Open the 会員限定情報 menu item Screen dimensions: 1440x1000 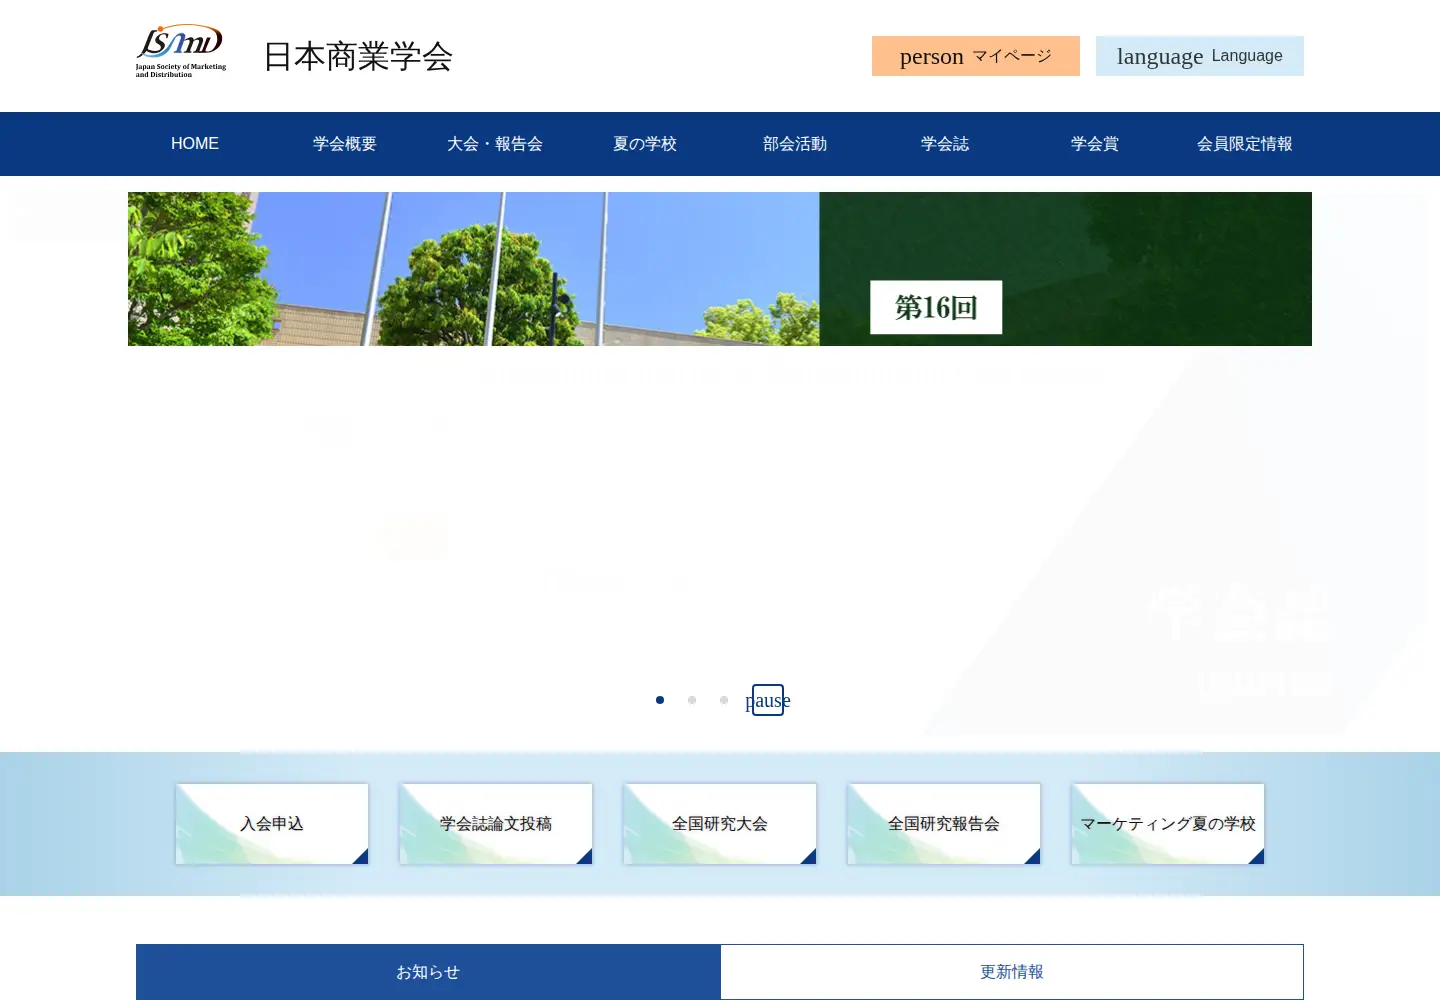(x=1245, y=144)
